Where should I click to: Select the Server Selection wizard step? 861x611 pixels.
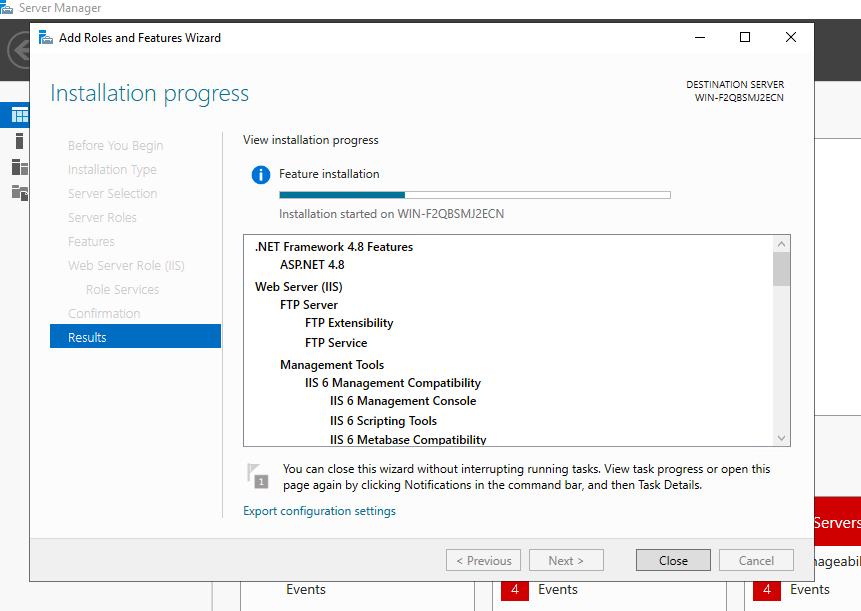113,193
